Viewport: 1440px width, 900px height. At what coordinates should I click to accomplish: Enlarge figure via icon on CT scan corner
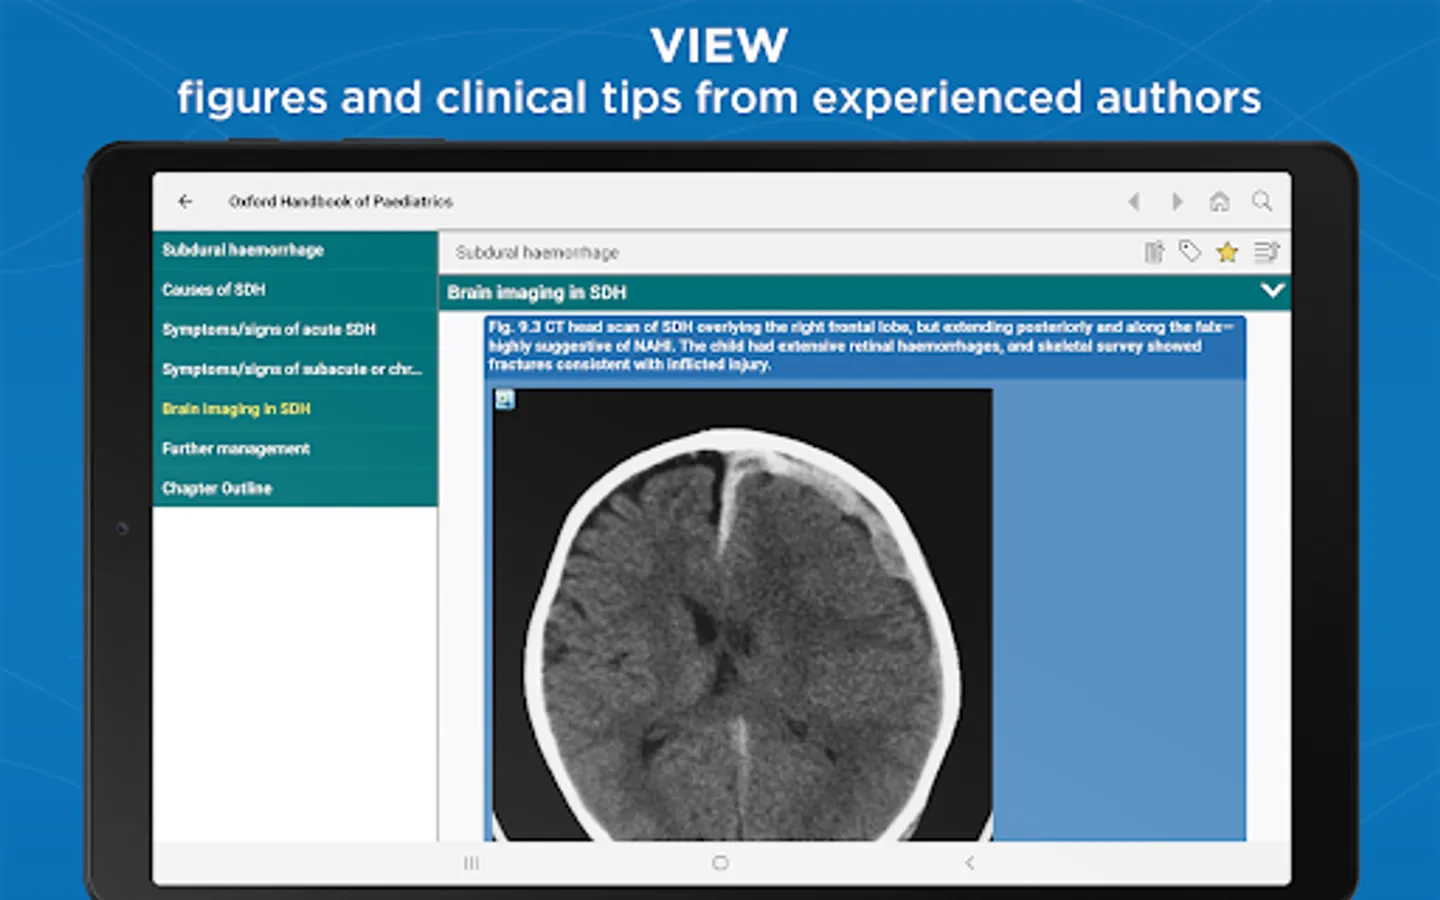click(503, 399)
